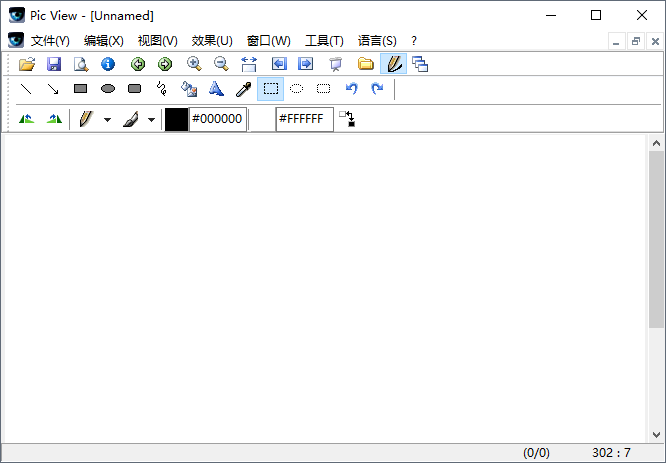
Task: Click the blue left arrow frame icon
Action: pos(279,64)
